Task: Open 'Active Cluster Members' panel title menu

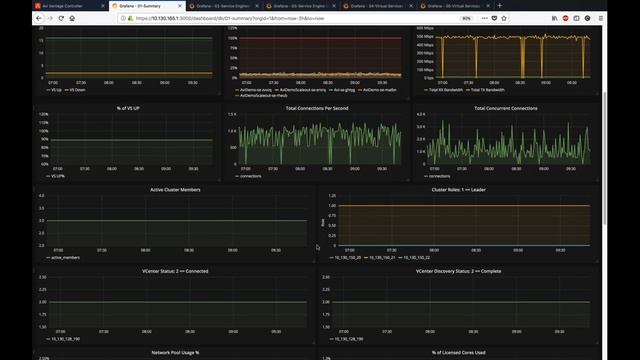Action: 175,190
